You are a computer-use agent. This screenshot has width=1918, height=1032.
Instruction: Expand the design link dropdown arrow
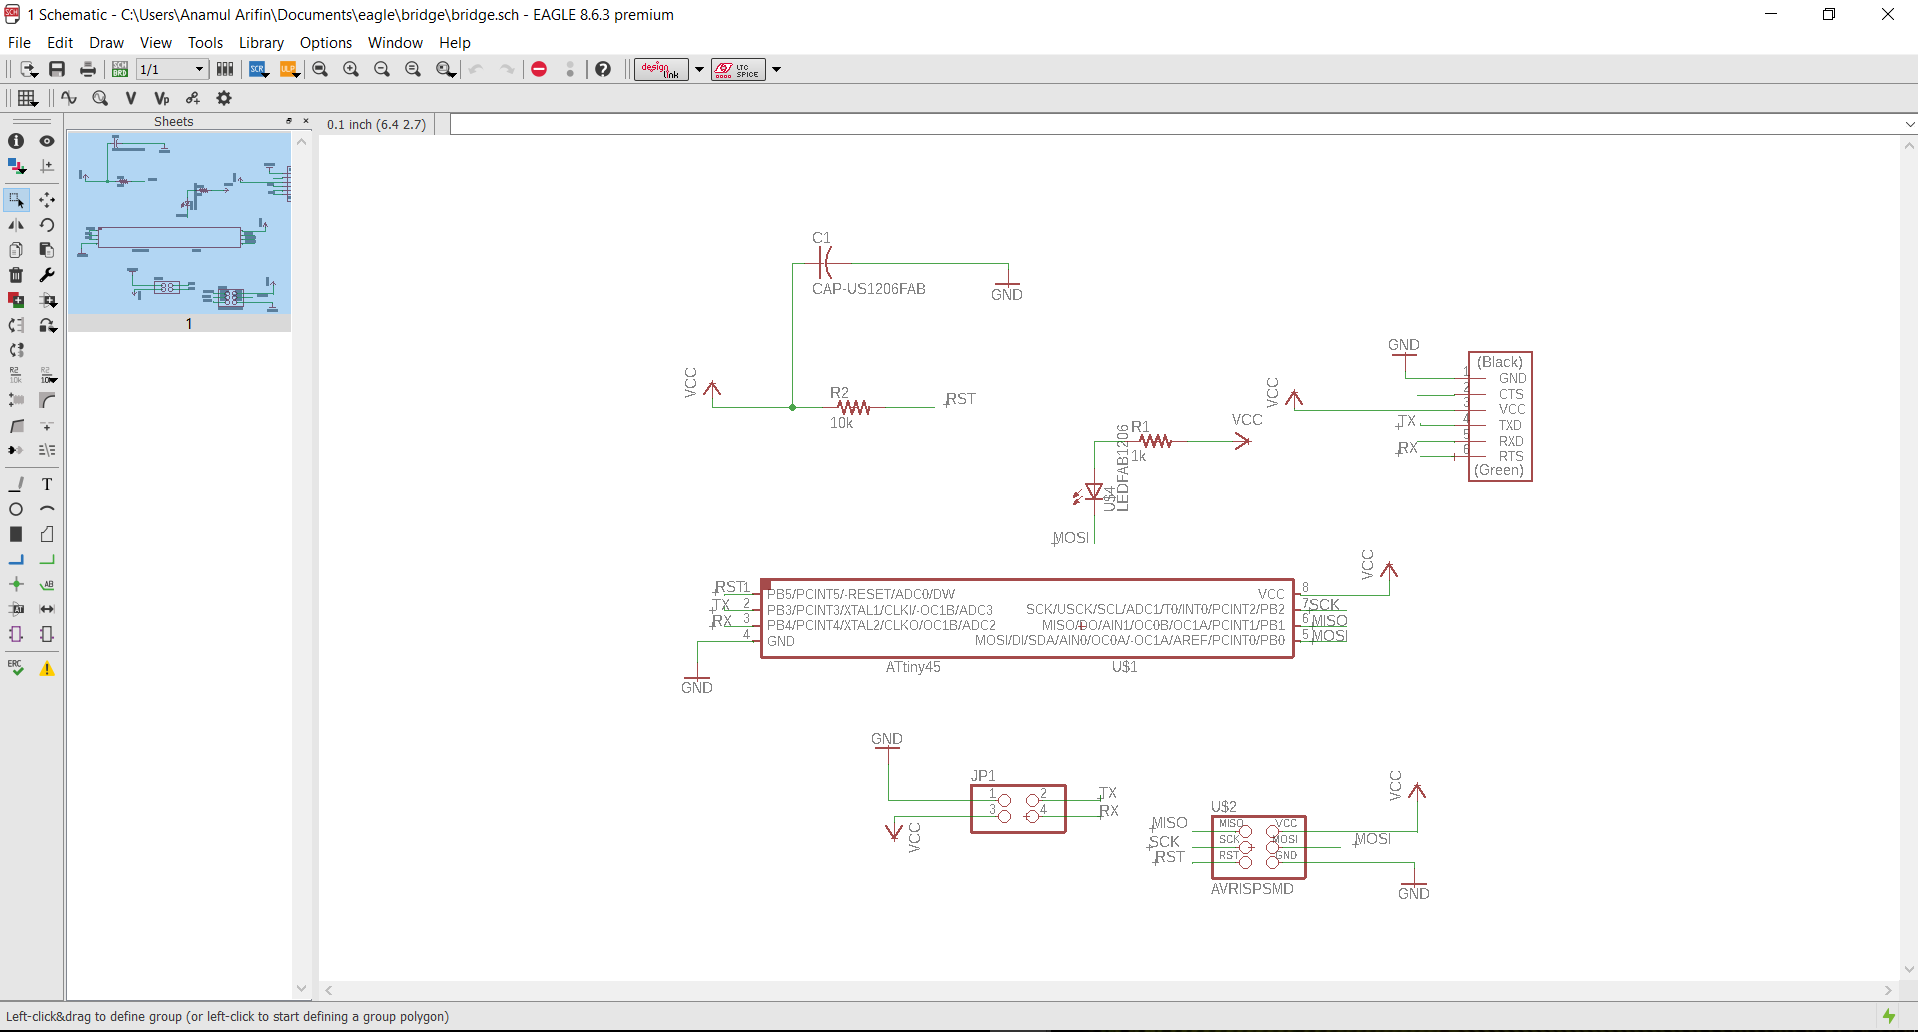point(699,69)
